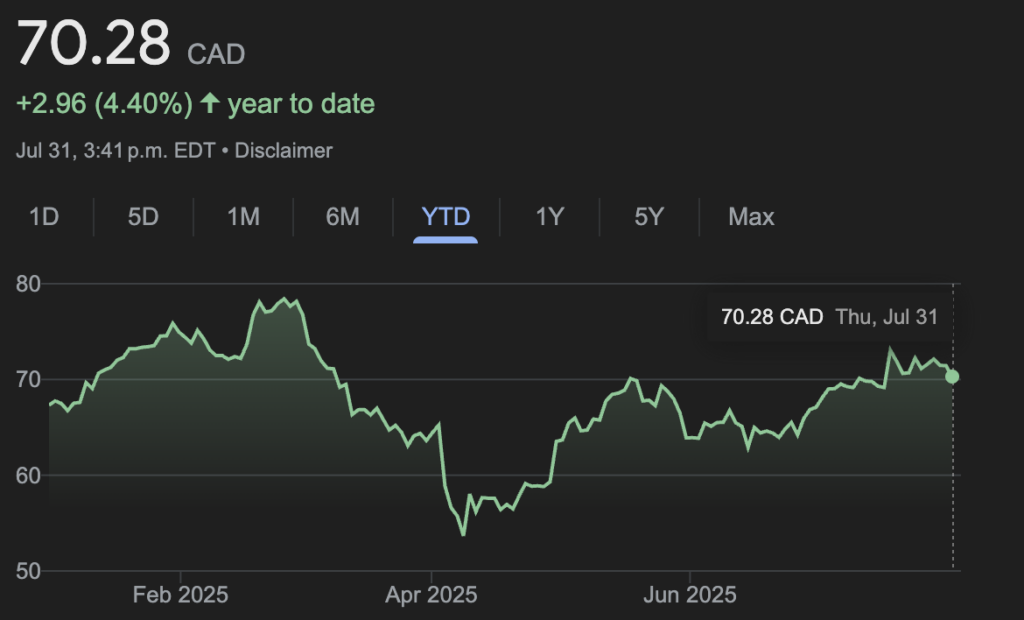Viewport: 1024px width, 620px height.
Task: Click the Apr 2025 axis label
Action: tap(430, 595)
